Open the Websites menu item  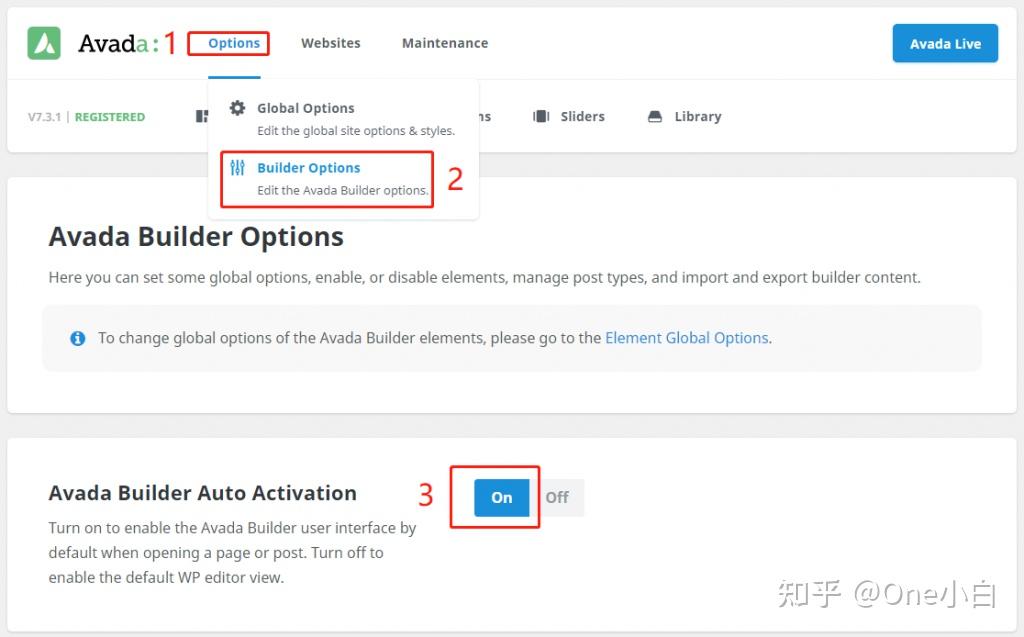(330, 43)
